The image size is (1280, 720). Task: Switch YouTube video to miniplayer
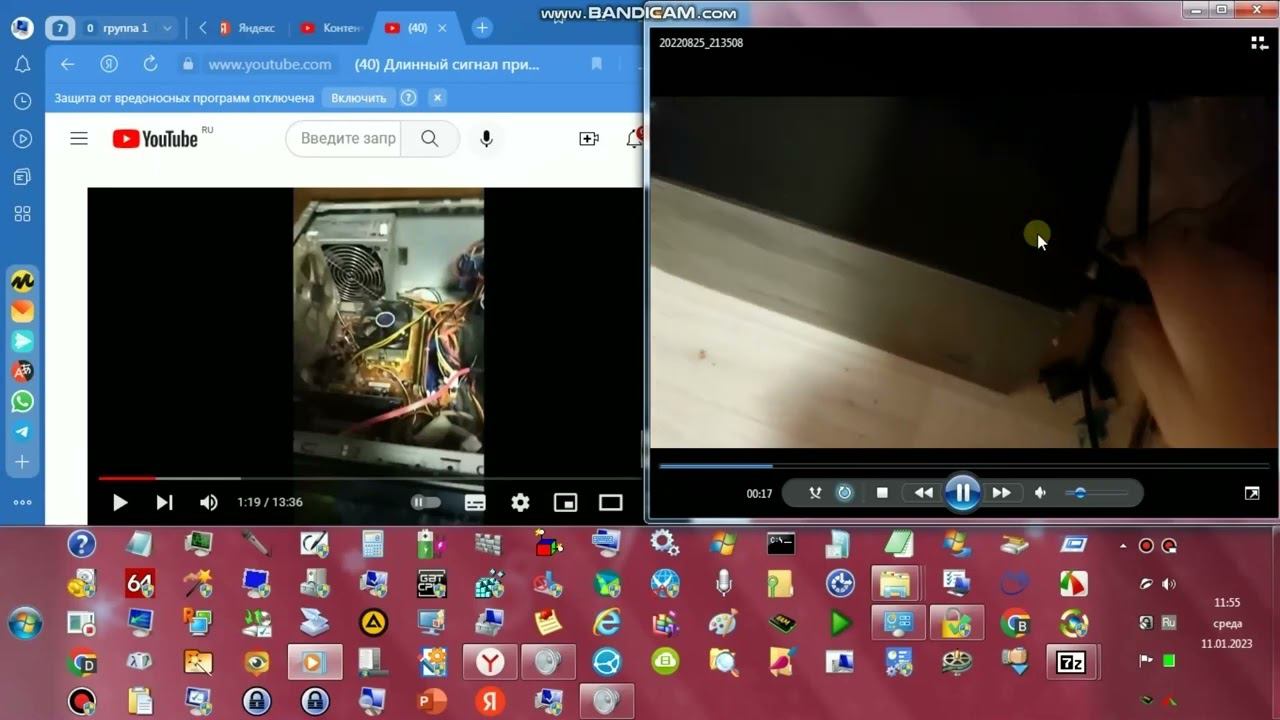[566, 502]
